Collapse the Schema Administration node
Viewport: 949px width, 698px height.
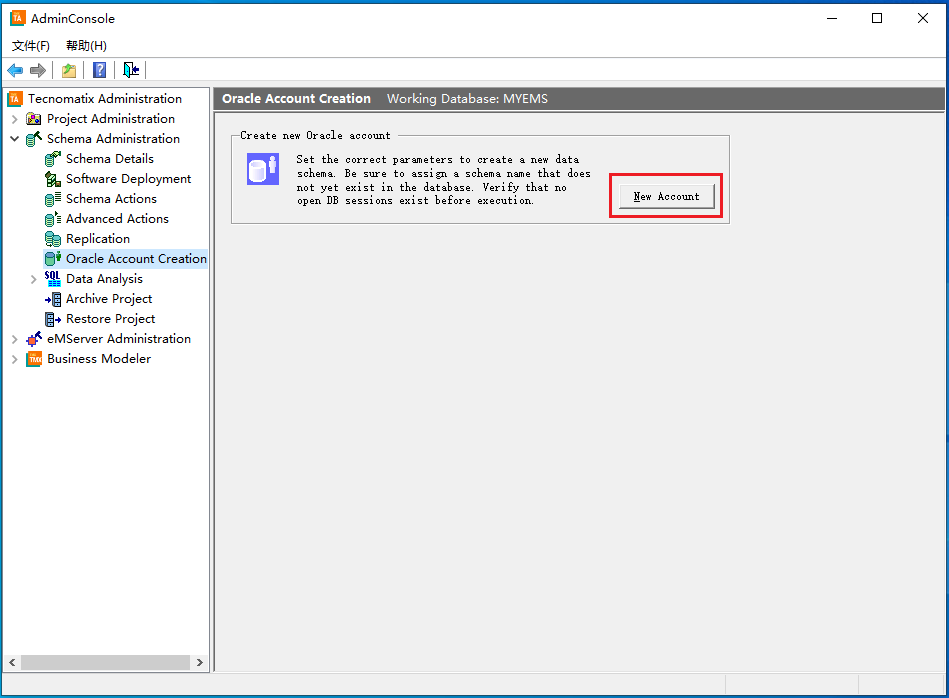pyautogui.click(x=15, y=139)
